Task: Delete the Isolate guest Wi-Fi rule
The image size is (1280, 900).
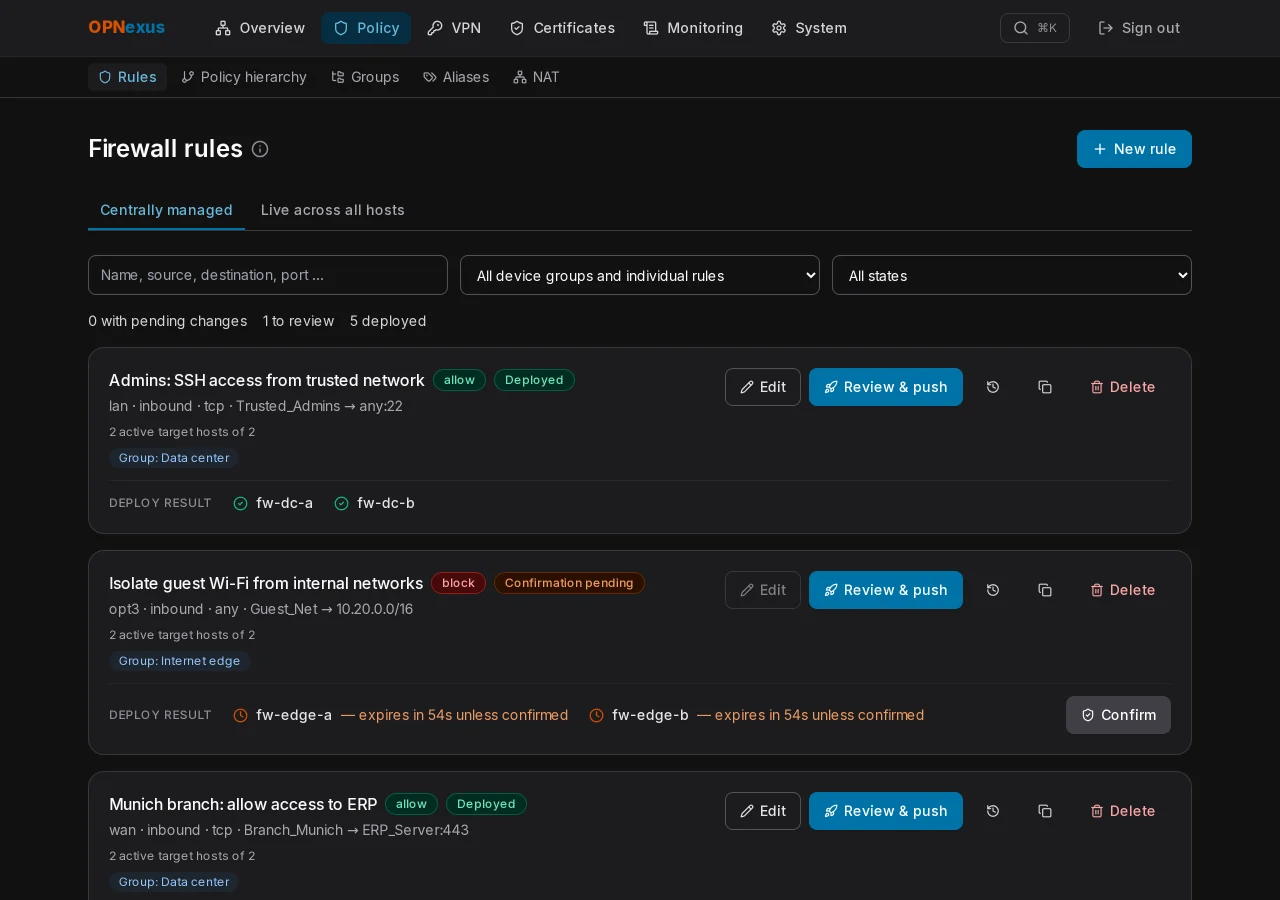Action: coord(1123,590)
